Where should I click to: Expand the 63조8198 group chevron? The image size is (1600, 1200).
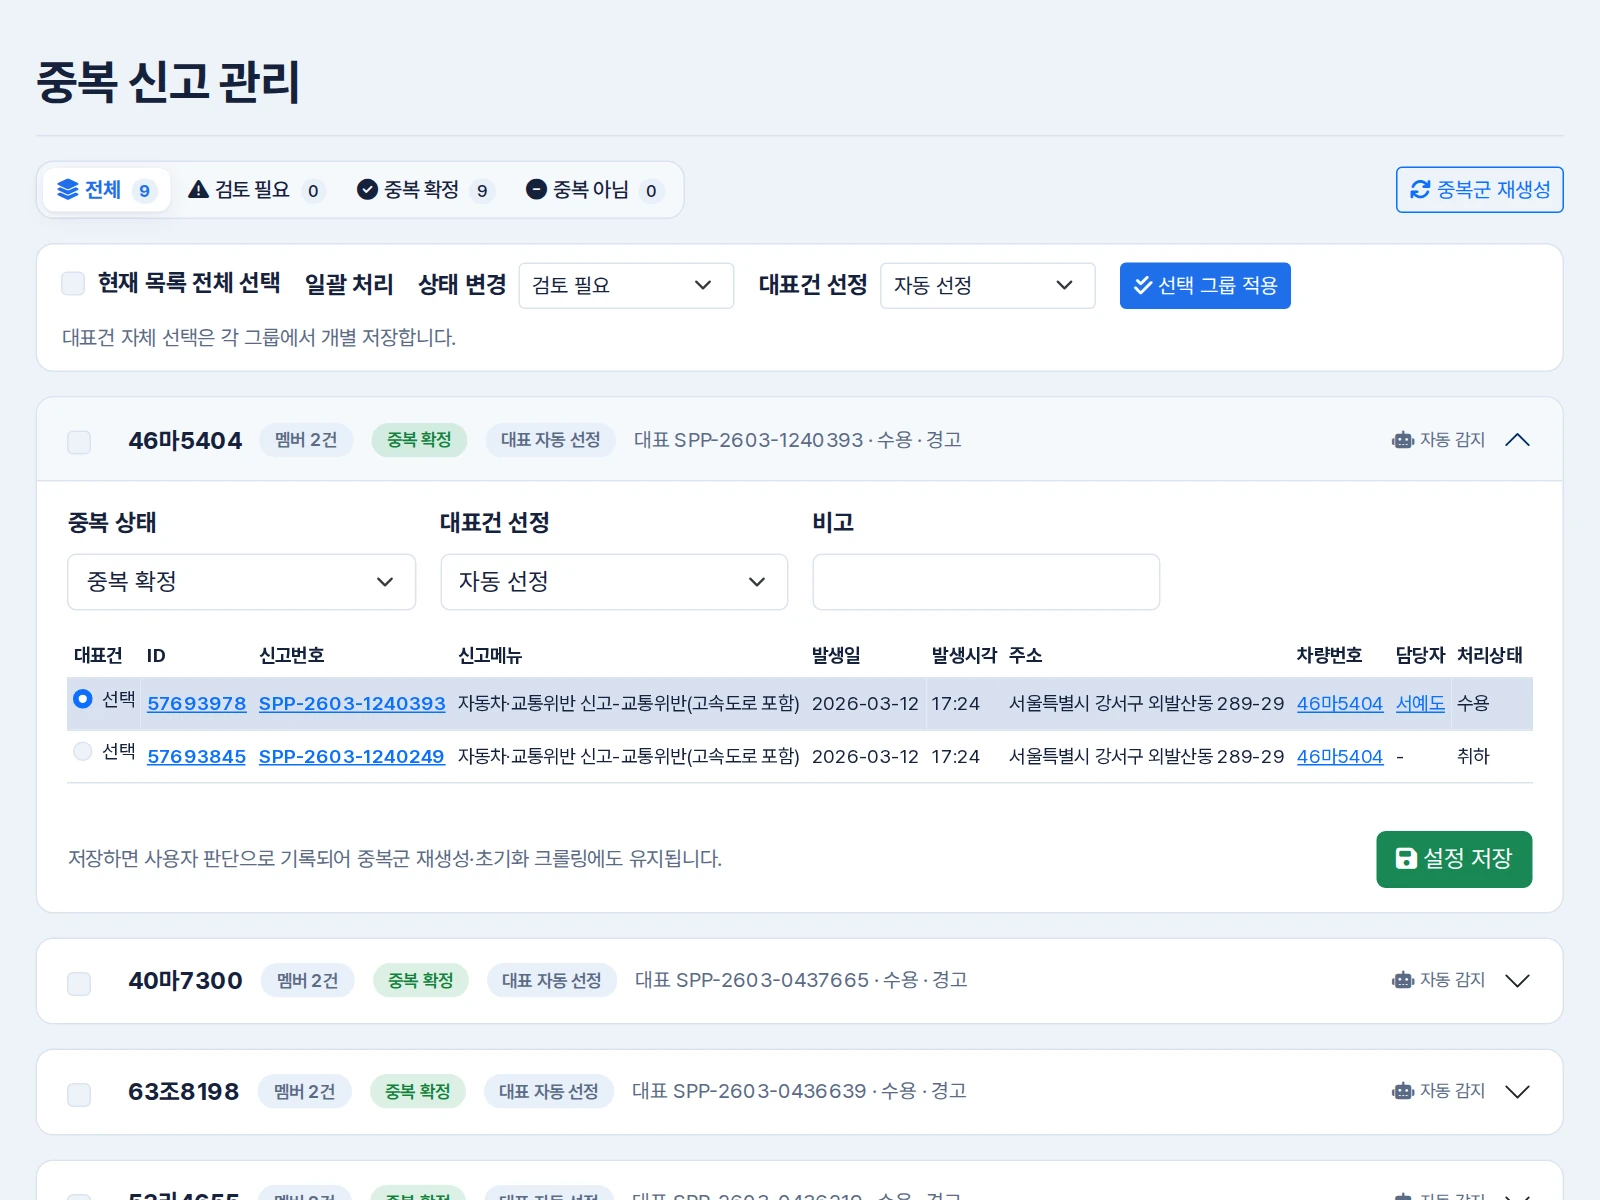(1517, 1092)
